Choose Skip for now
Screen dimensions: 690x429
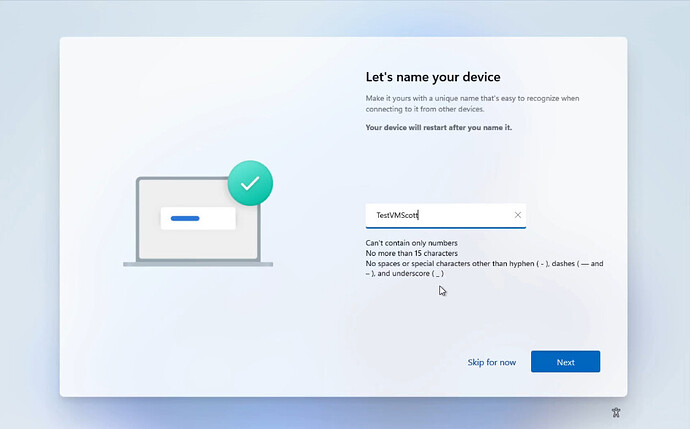pos(492,362)
